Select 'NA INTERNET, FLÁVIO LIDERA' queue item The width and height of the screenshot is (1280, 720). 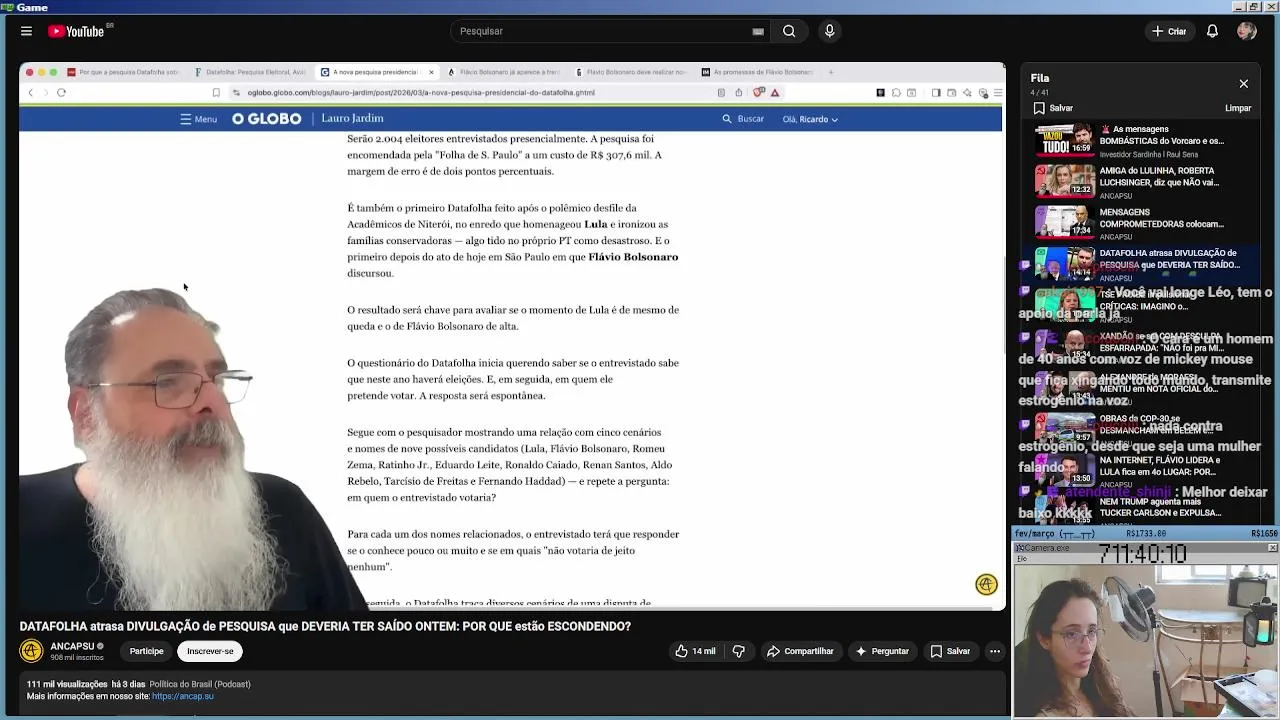coord(1140,469)
